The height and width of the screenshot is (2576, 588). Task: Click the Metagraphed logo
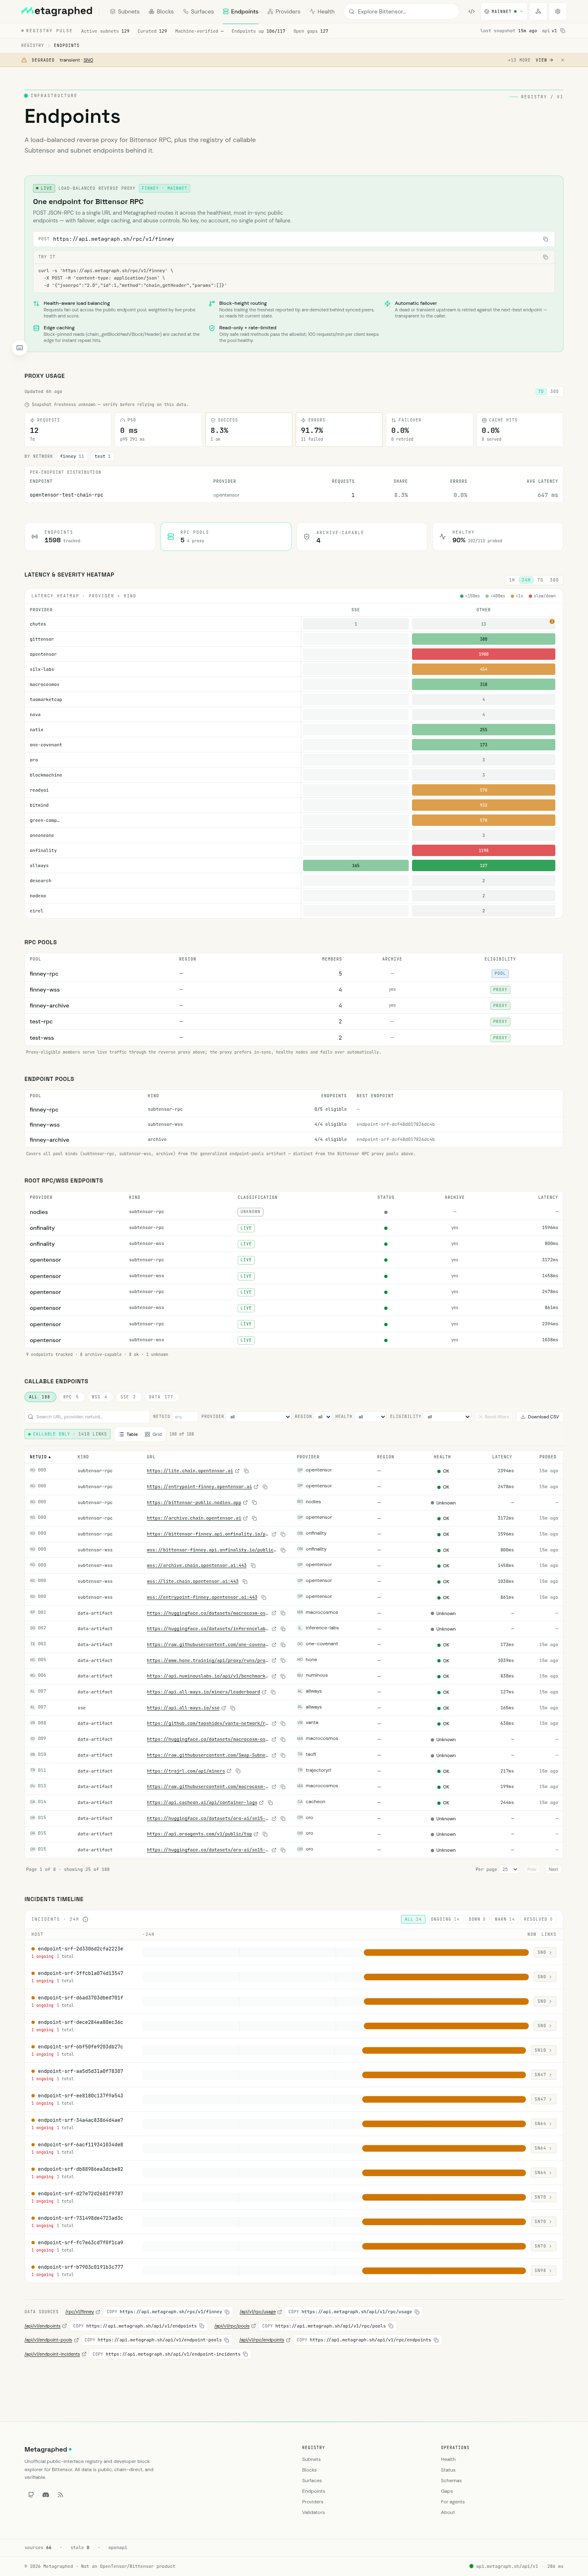pos(57,11)
